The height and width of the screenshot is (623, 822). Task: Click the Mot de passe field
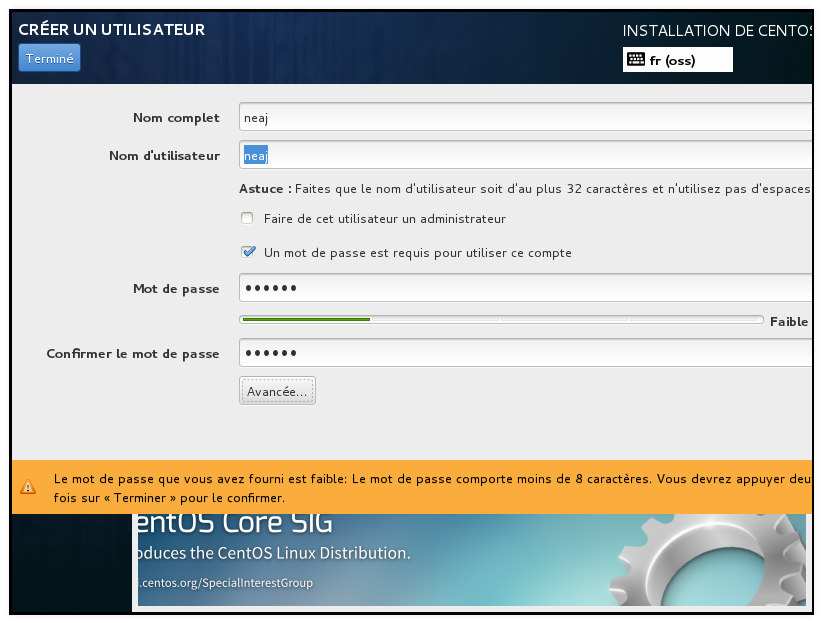pos(526,287)
